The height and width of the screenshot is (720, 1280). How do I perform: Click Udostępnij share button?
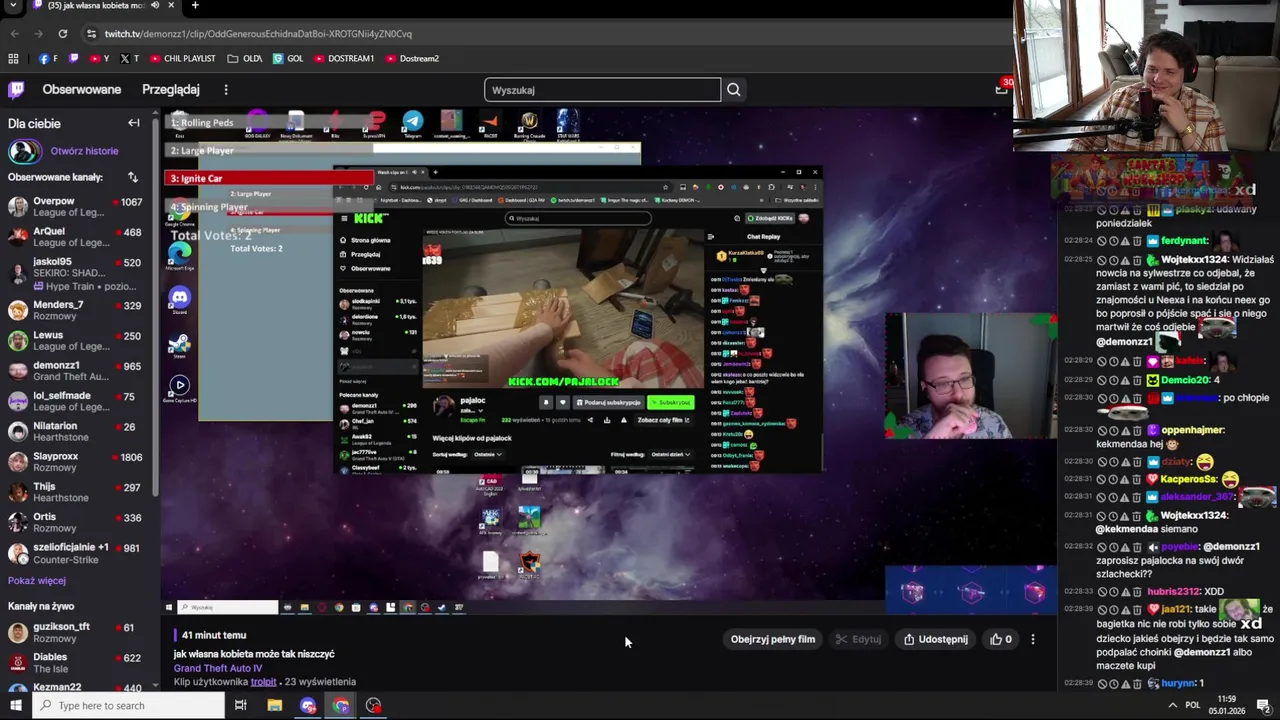pos(936,639)
